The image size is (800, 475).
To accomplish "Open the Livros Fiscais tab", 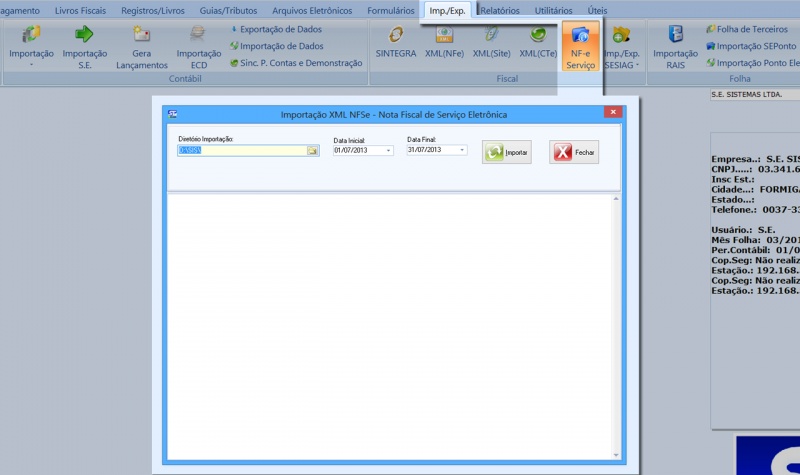I will click(81, 9).
